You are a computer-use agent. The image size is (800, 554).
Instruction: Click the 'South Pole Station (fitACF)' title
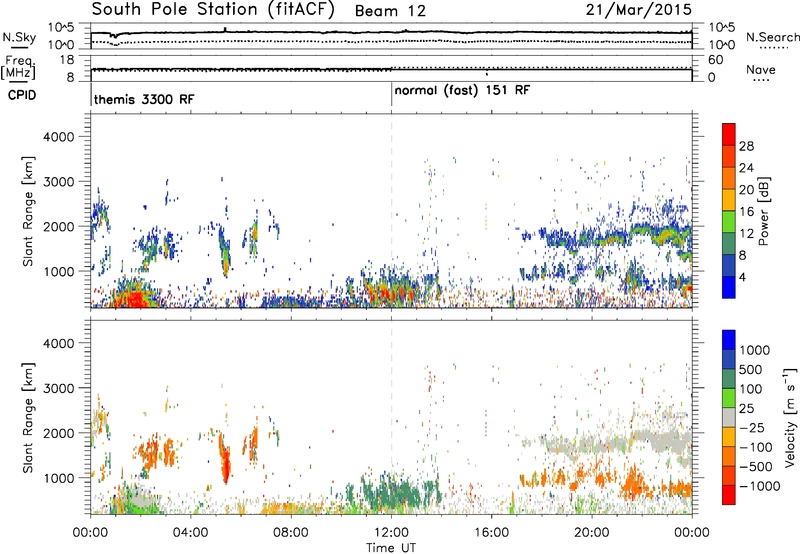[x=213, y=9]
